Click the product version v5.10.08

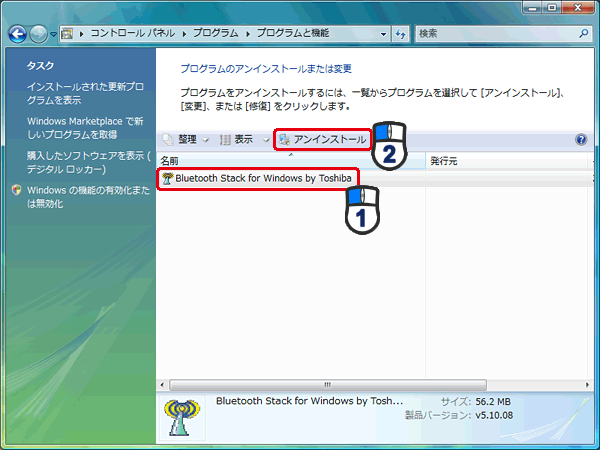494,415
